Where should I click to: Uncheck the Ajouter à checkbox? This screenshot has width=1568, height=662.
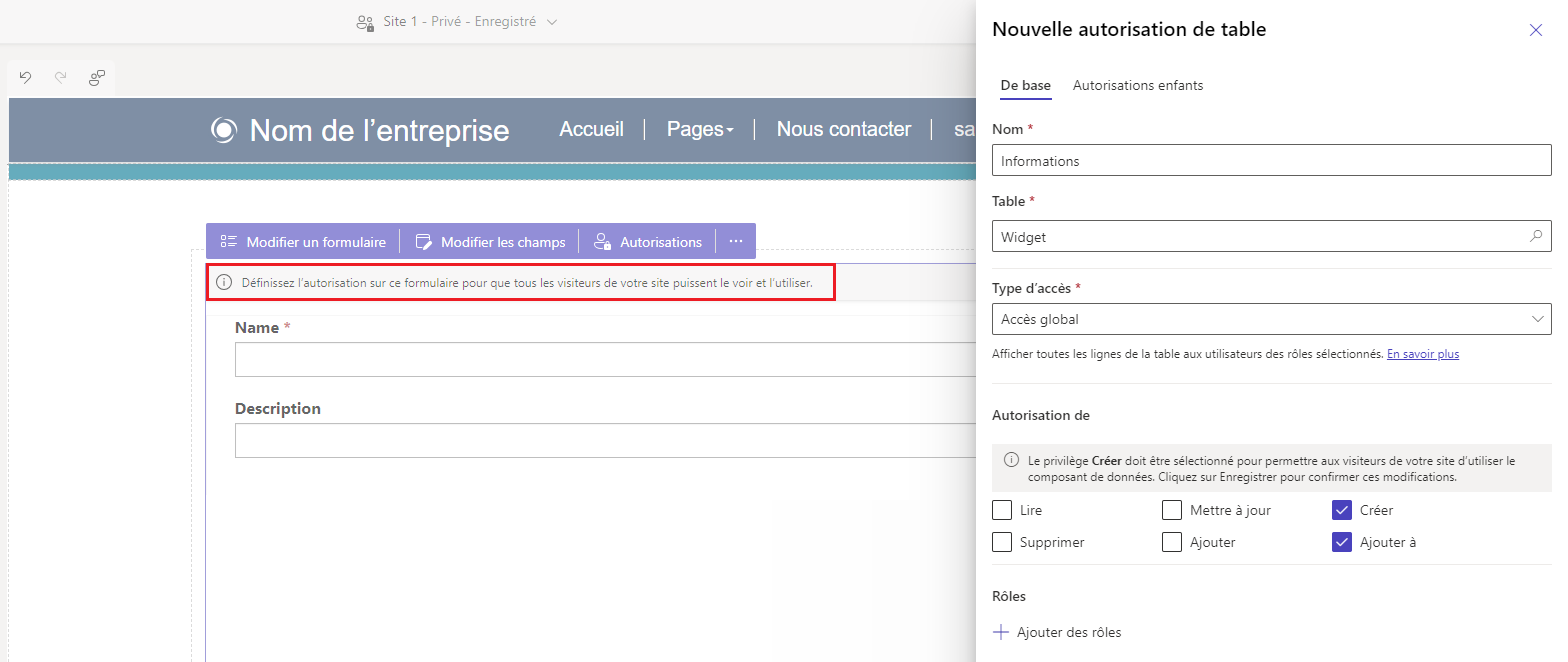(x=1342, y=542)
